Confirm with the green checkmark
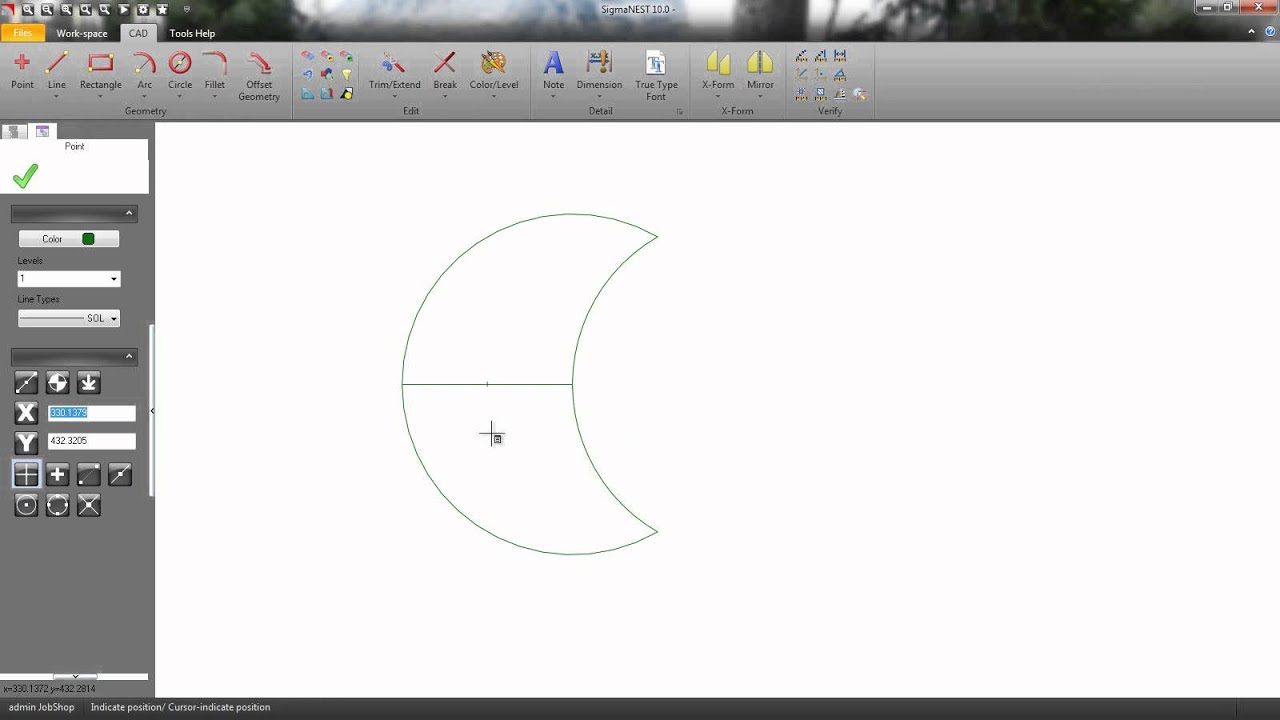 point(25,176)
